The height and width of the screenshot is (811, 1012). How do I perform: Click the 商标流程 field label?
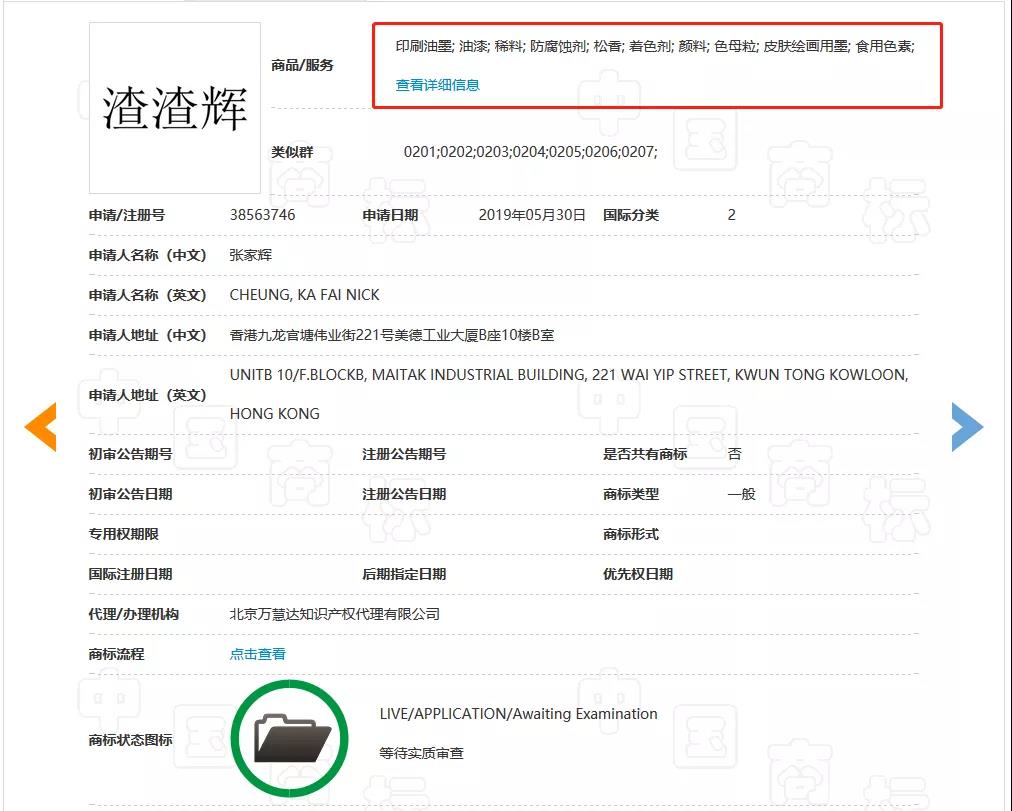[x=116, y=654]
